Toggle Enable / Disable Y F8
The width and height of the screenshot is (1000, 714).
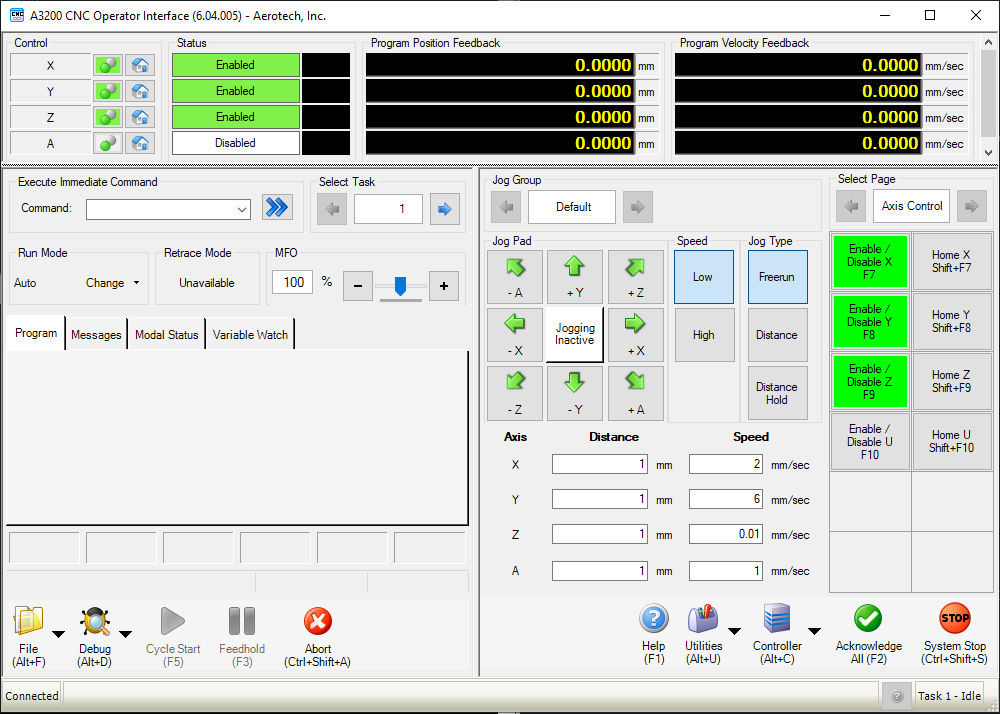tap(870, 322)
